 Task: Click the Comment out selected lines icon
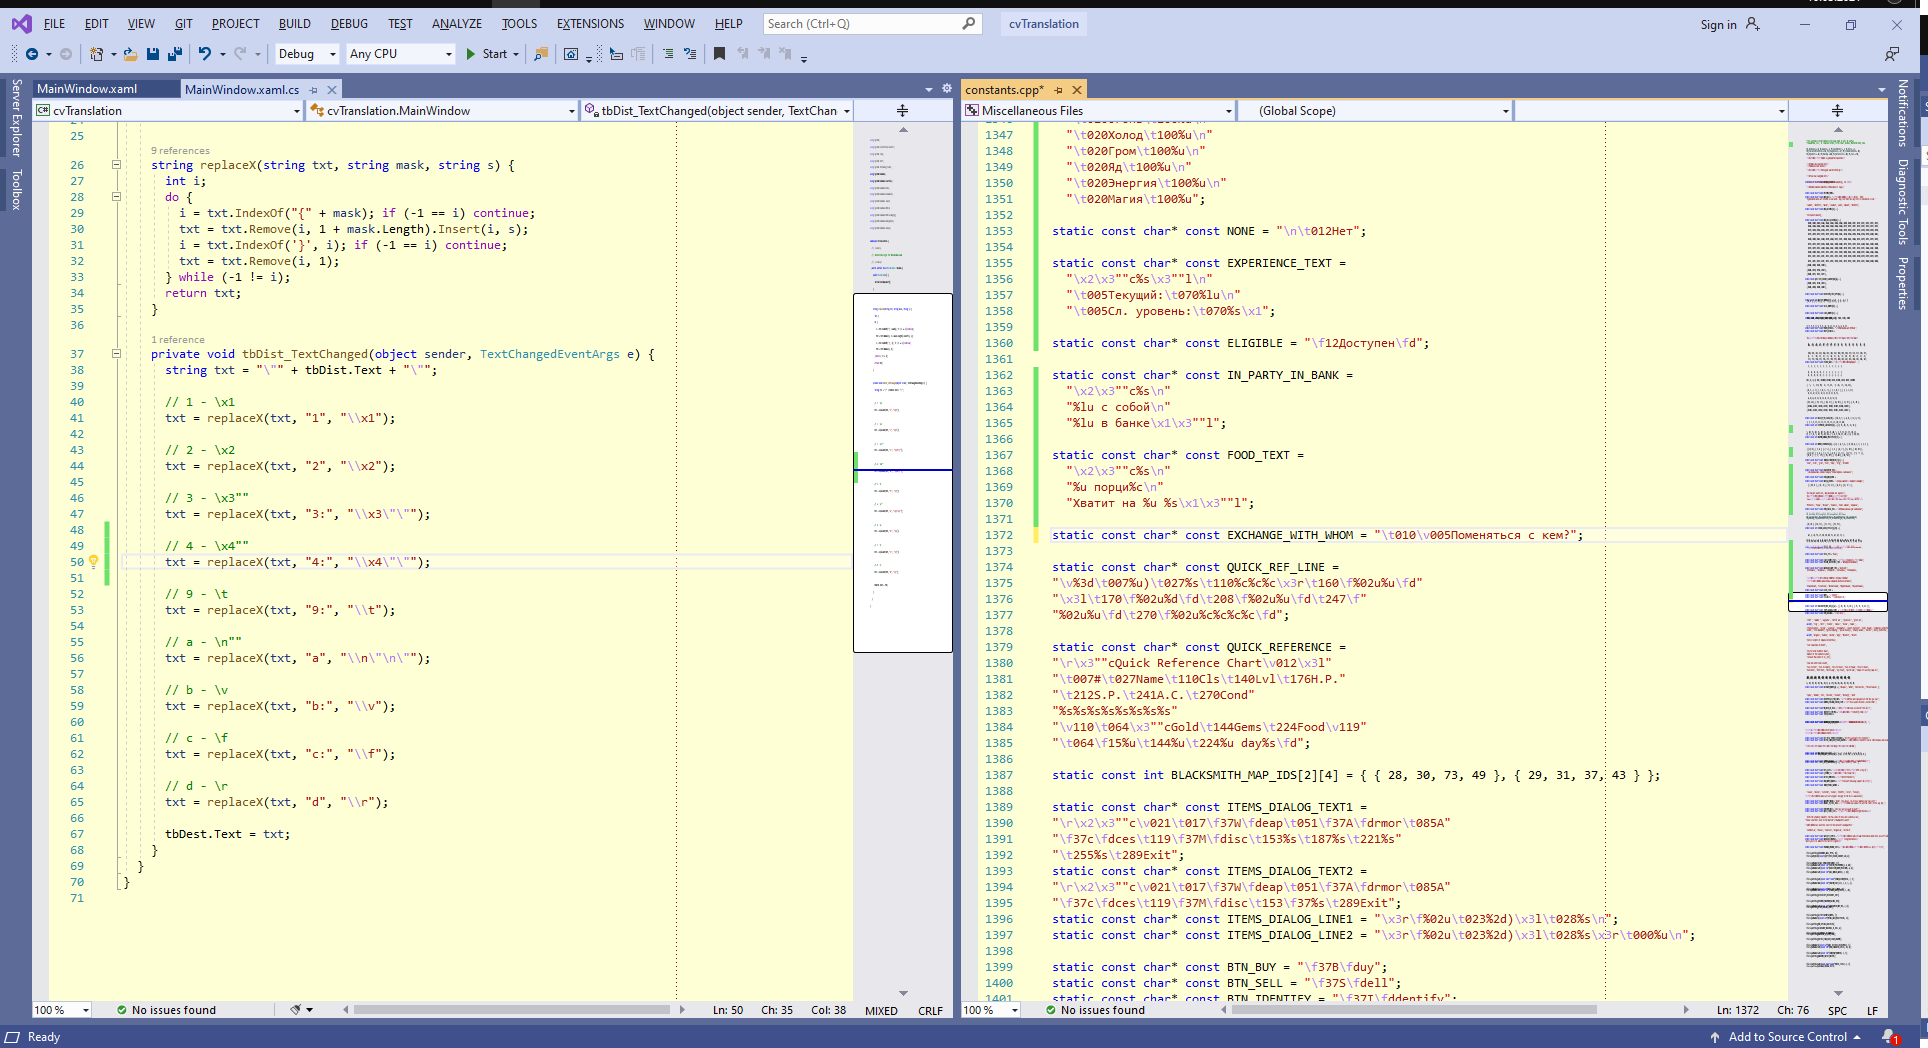pos(668,54)
